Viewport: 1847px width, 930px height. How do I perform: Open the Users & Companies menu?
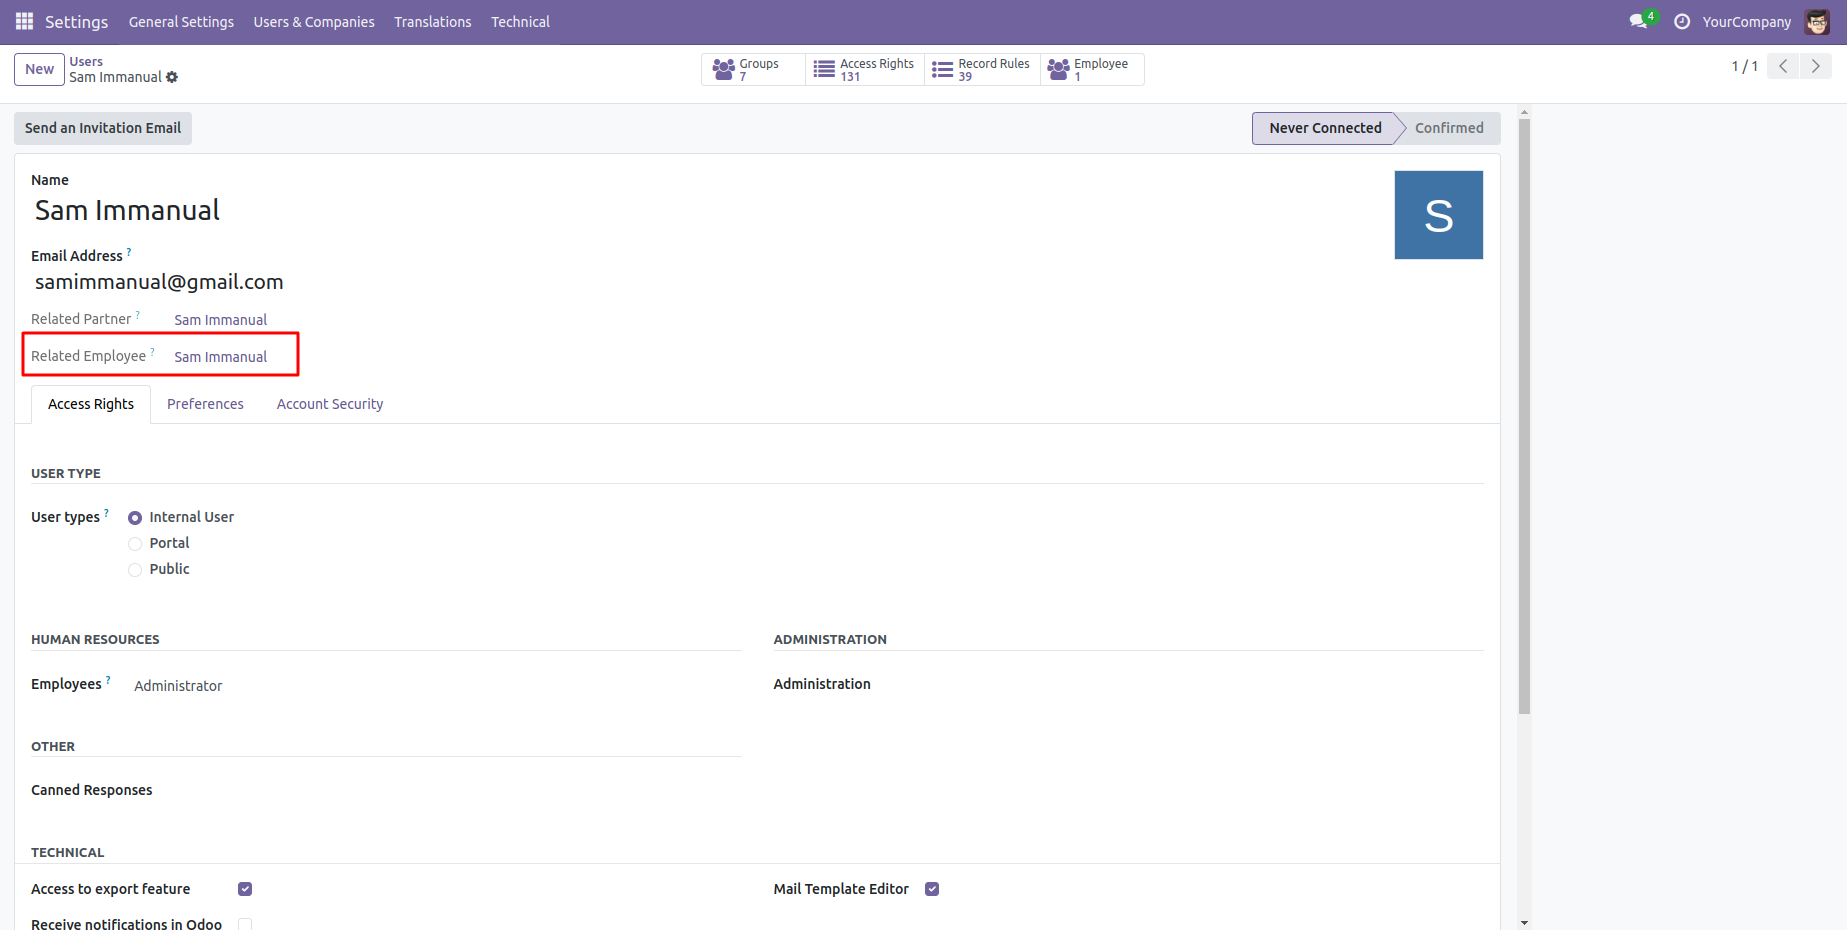pos(314,21)
